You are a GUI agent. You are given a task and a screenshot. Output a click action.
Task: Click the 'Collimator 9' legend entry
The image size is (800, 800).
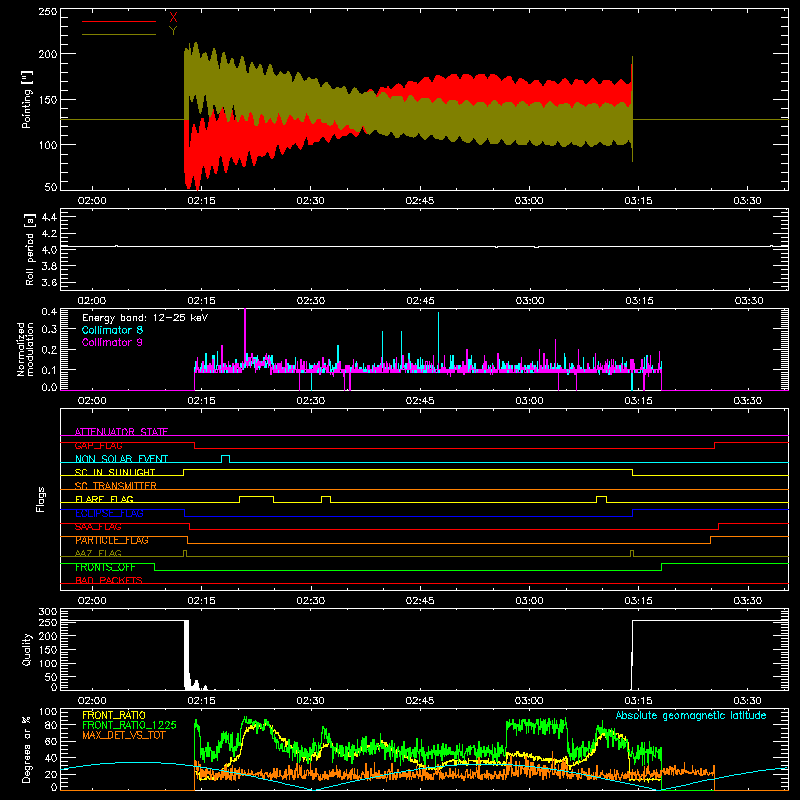[112, 342]
